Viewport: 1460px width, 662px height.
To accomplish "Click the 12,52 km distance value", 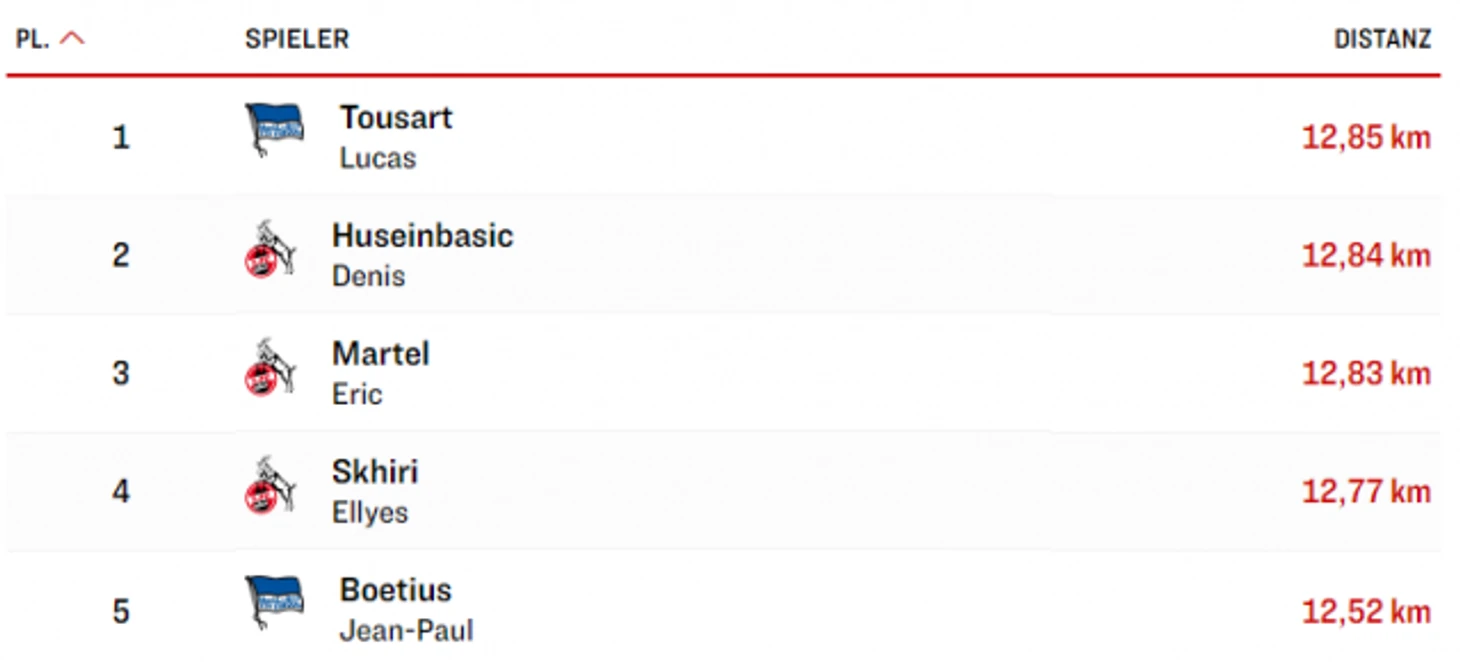I will 1366,611.
